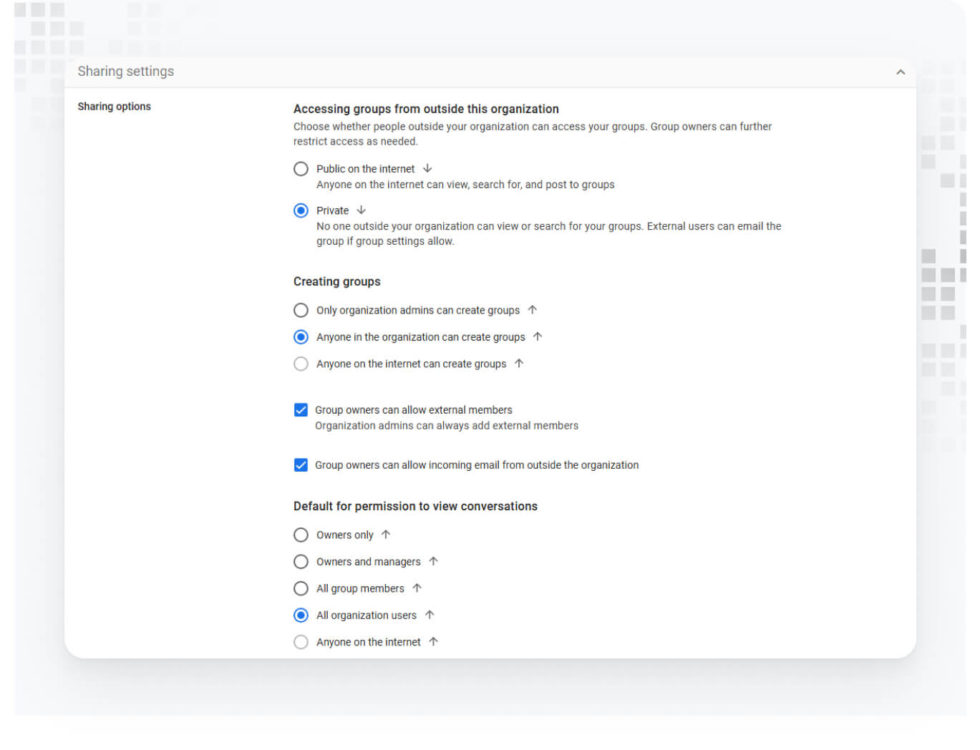Select 'Anyone on the internet' for viewing conversations
The image size is (980, 750).
301,641
